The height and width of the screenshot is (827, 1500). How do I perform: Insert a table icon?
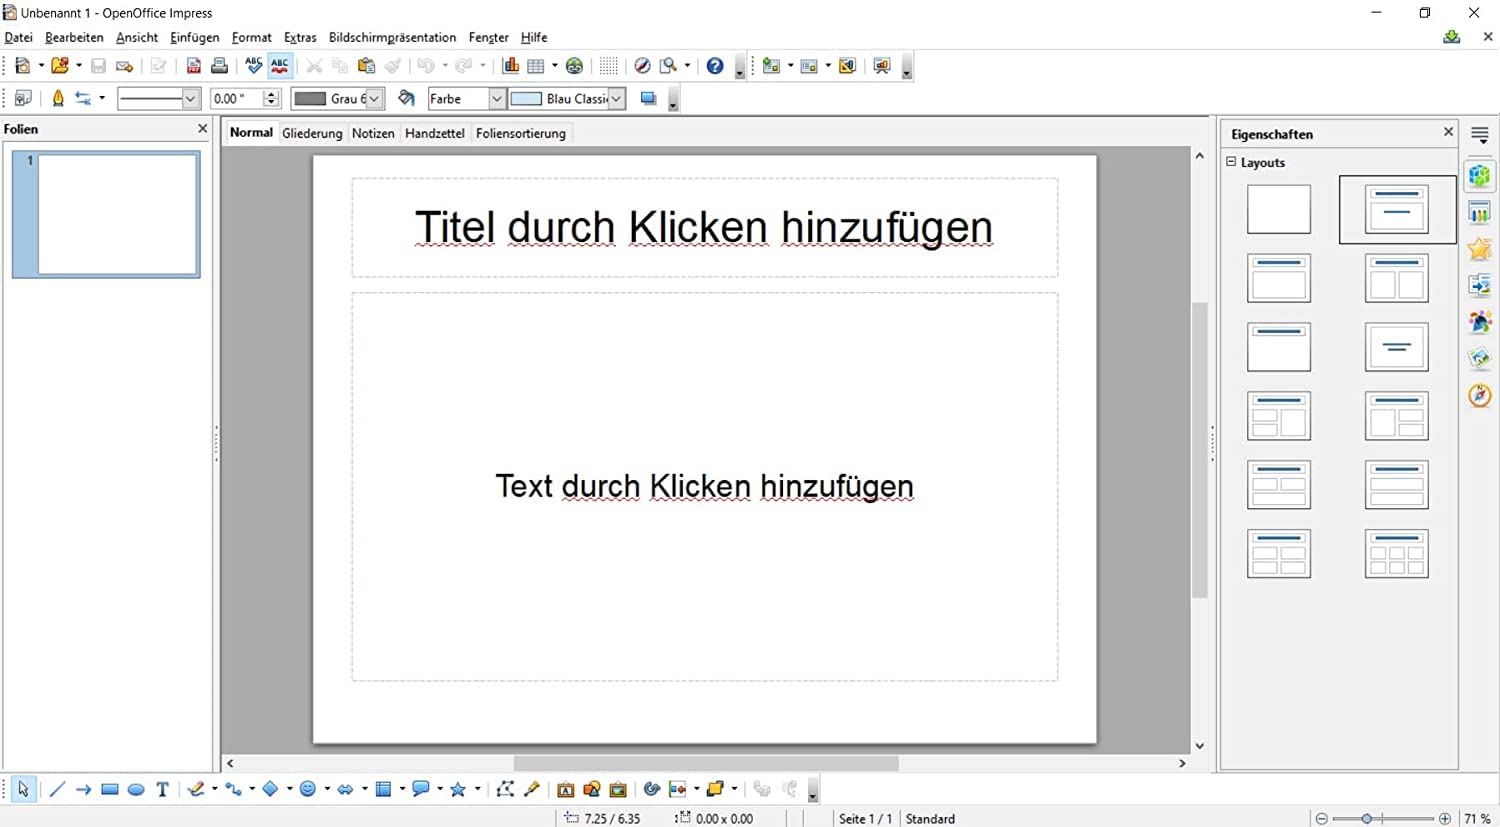[x=536, y=66]
